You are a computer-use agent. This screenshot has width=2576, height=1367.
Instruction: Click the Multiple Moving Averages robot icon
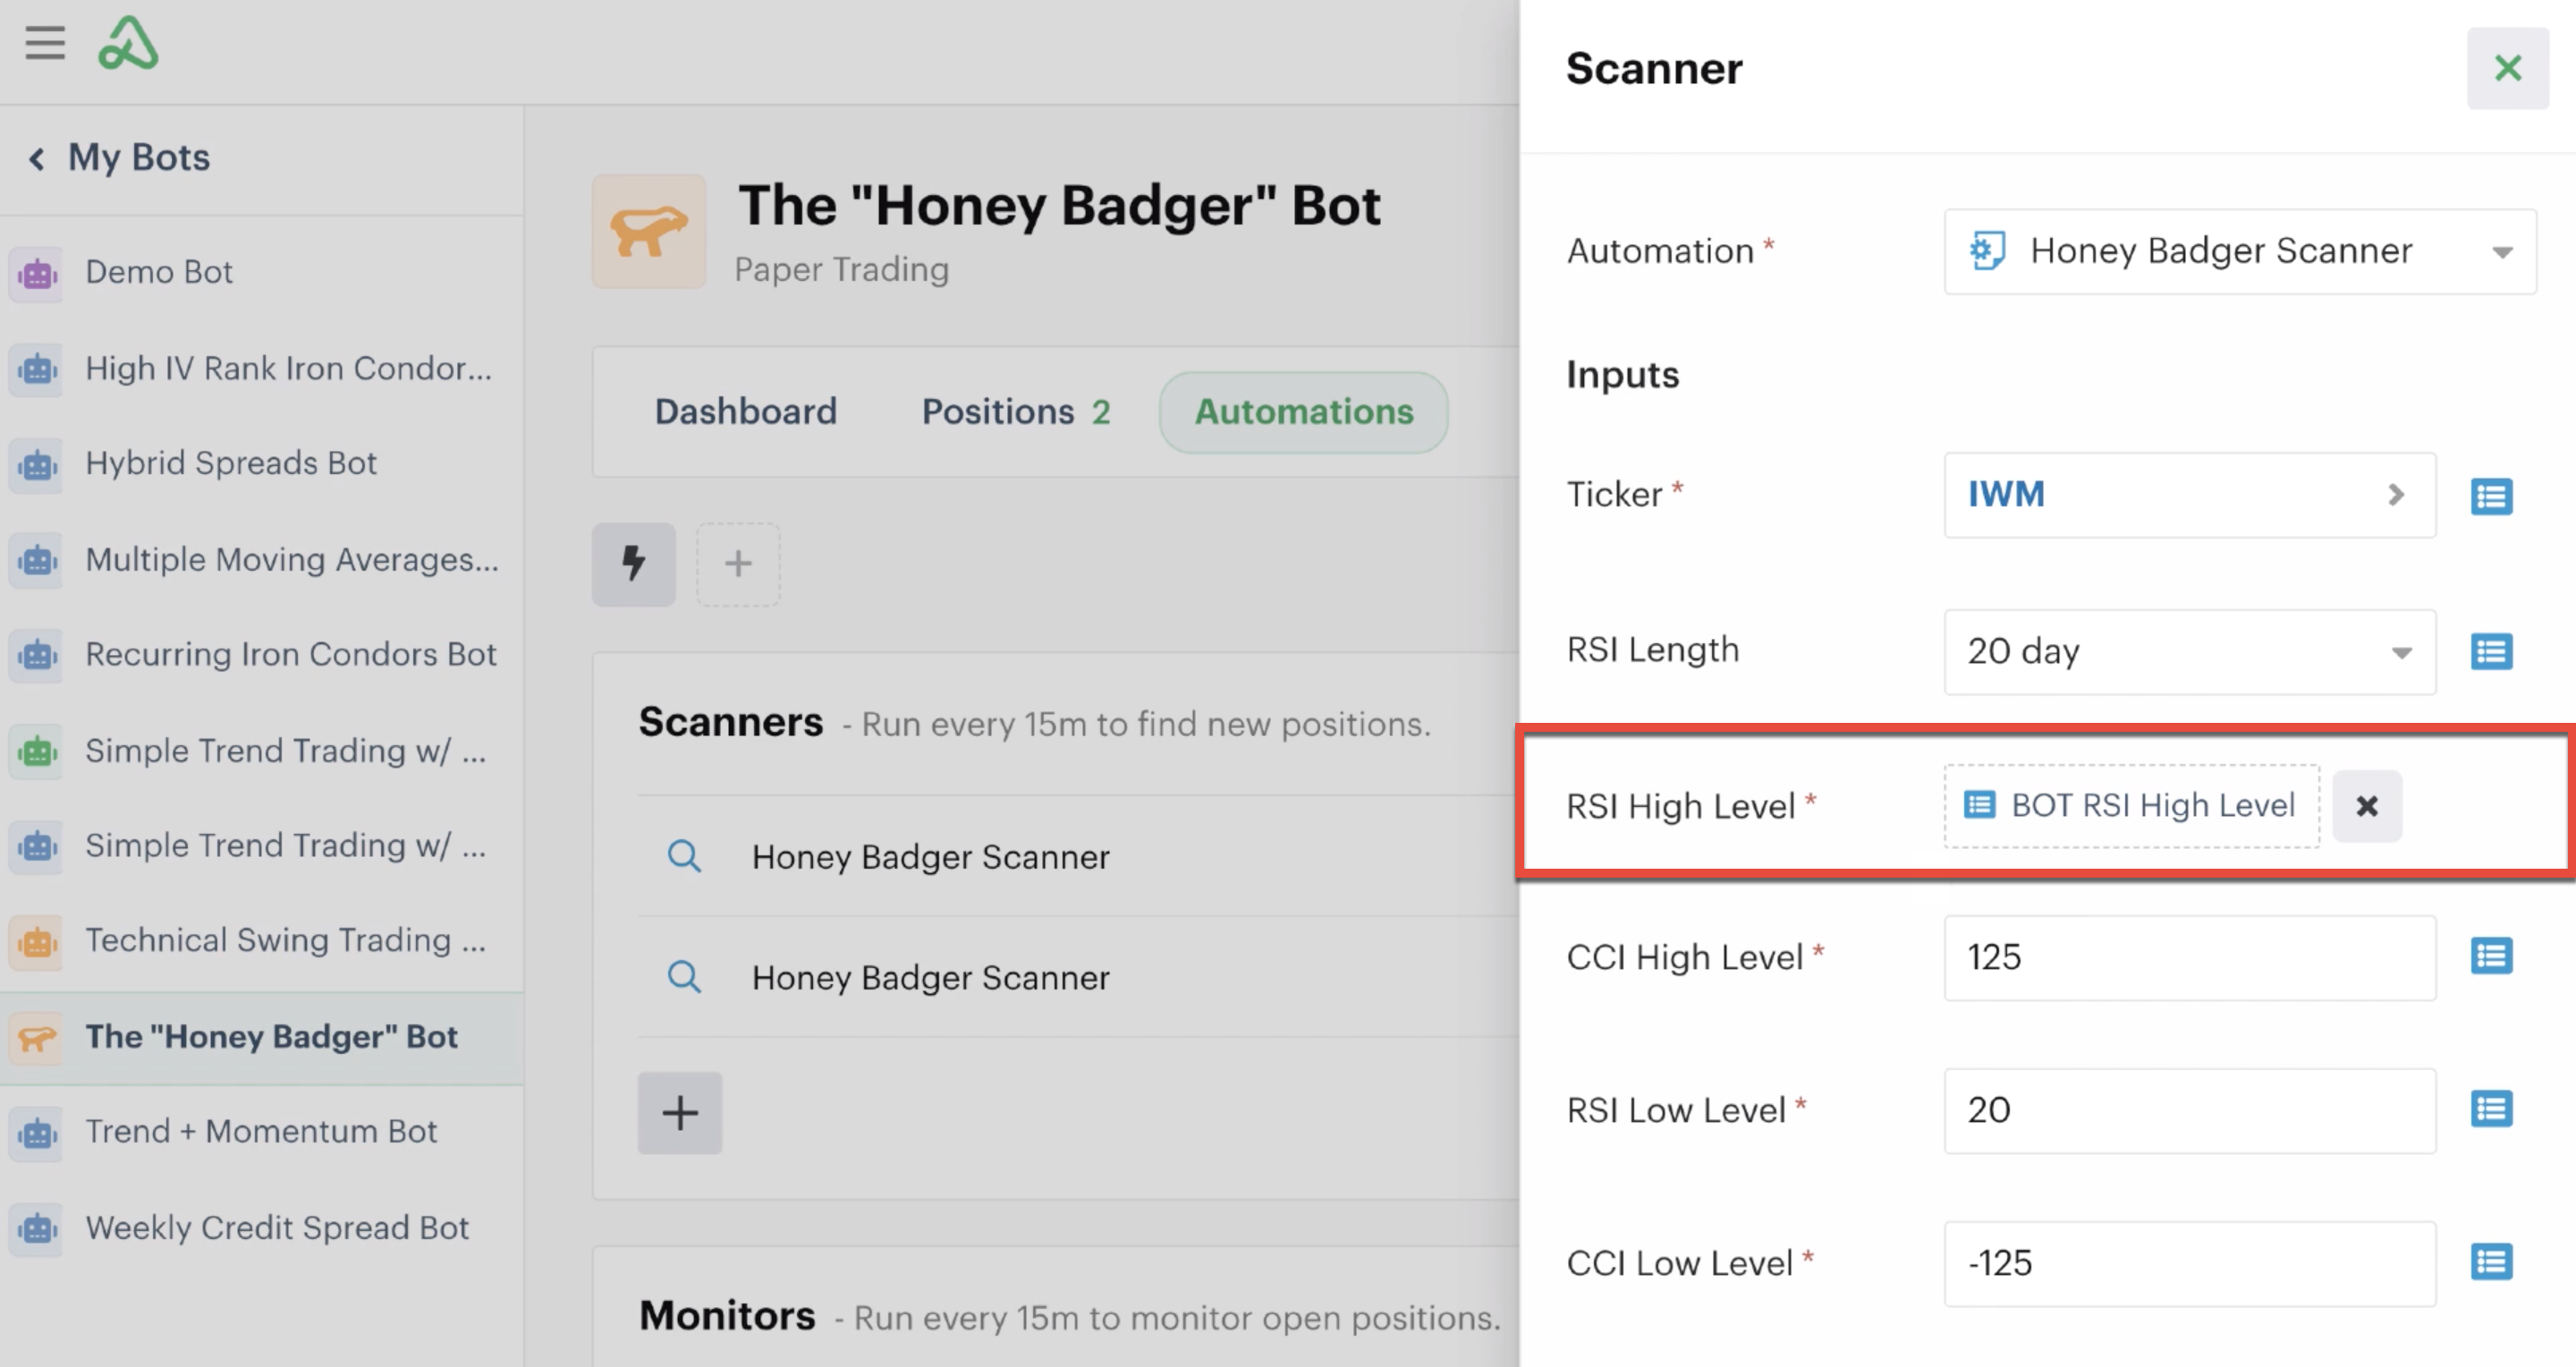click(x=37, y=560)
